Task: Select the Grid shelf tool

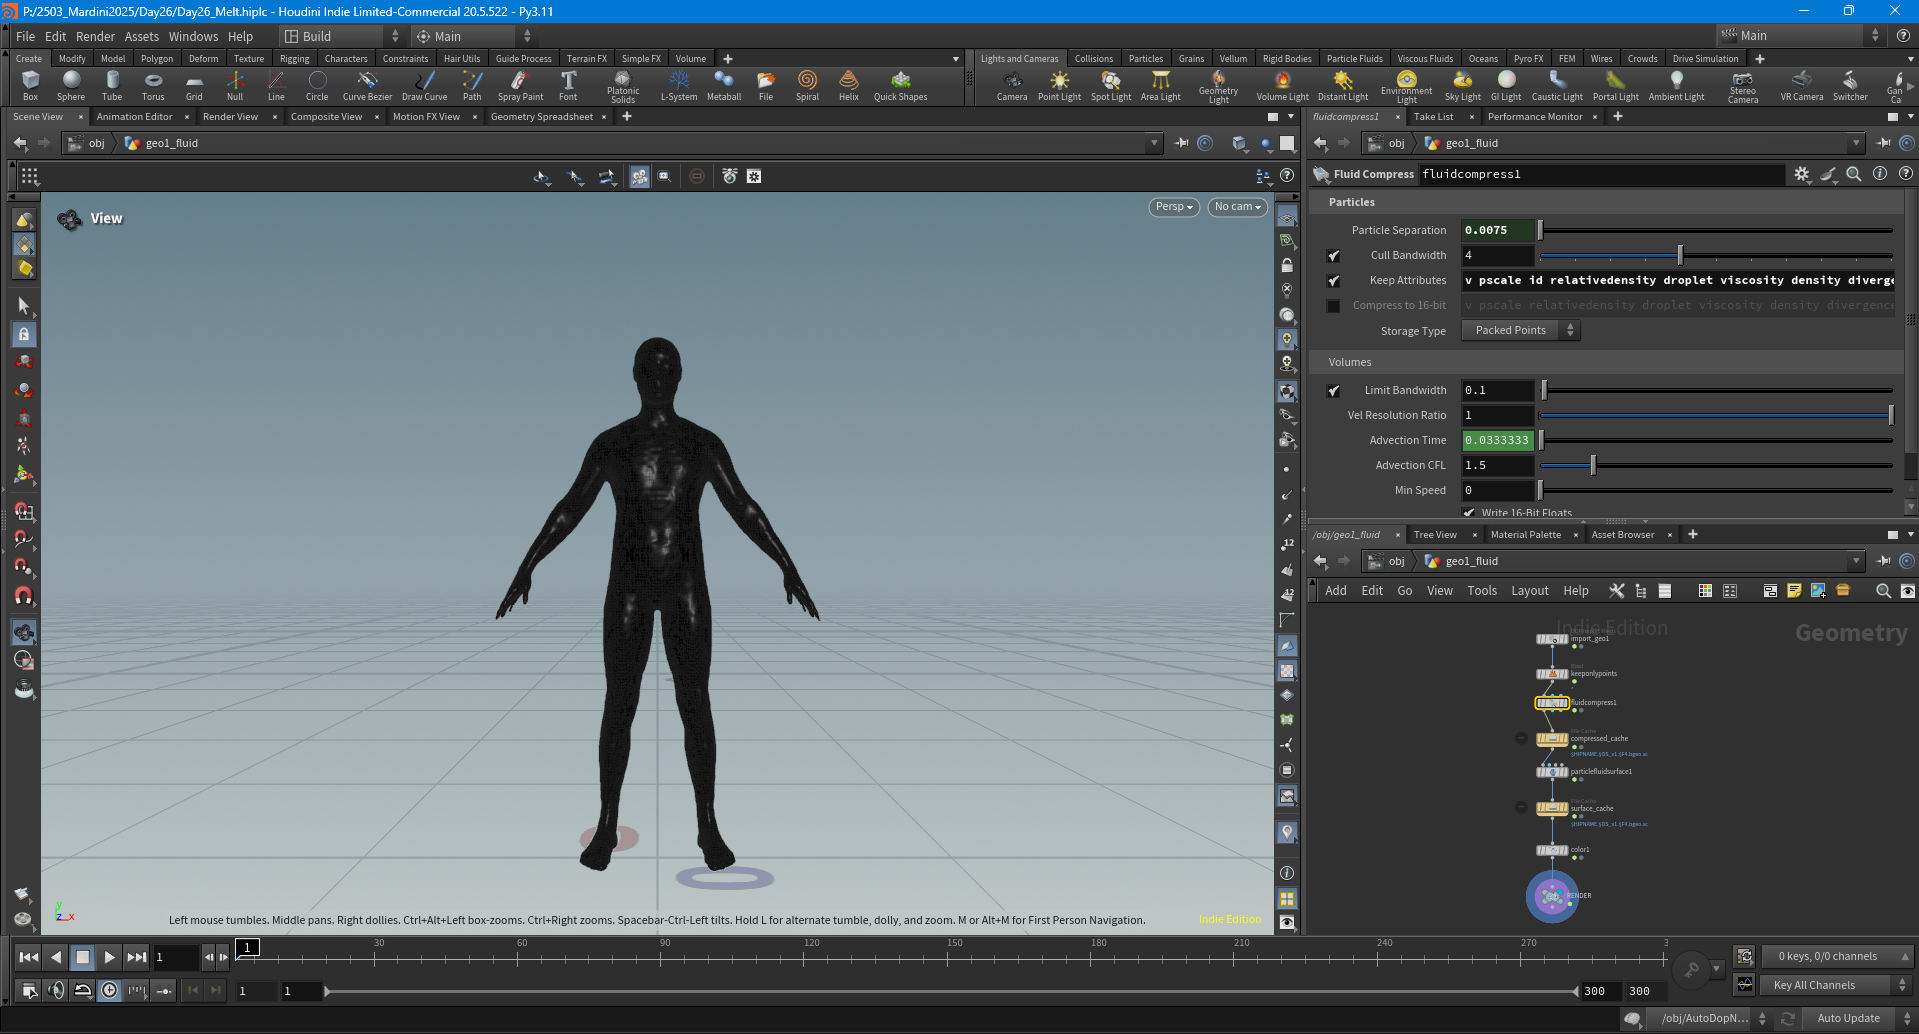Action: coord(194,85)
